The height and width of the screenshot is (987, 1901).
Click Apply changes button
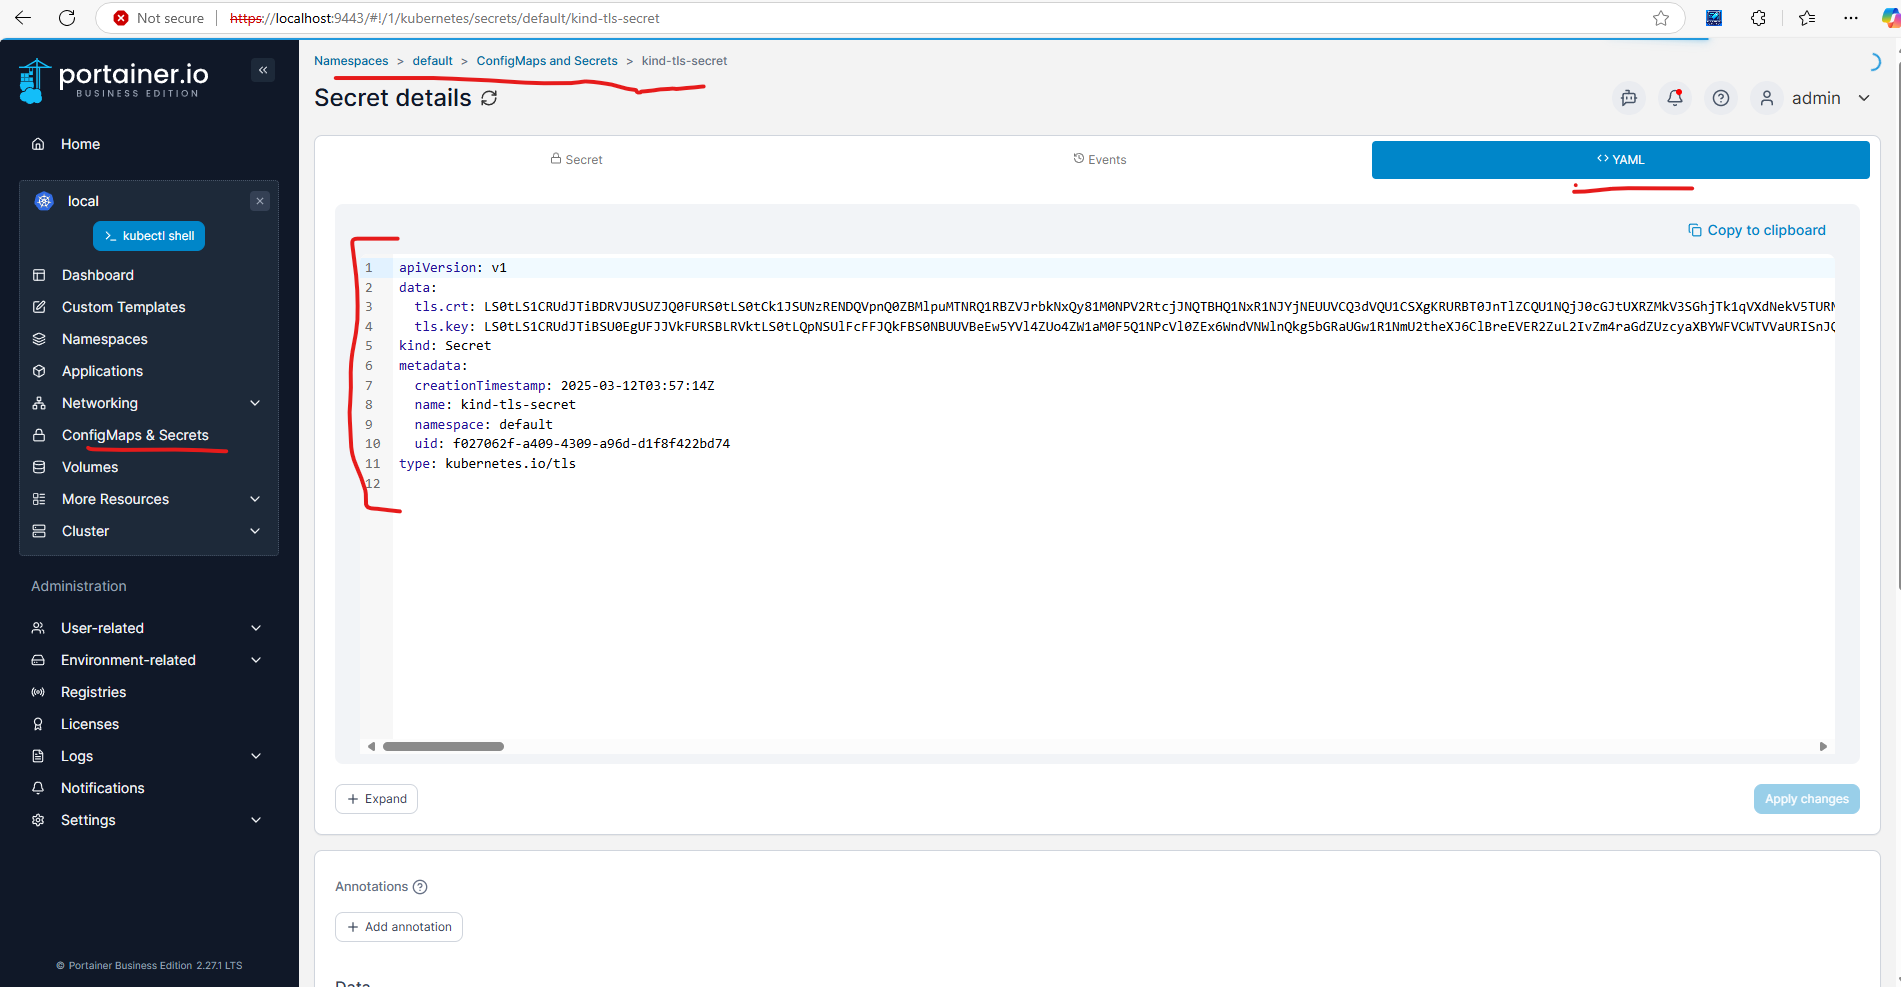pyautogui.click(x=1806, y=799)
